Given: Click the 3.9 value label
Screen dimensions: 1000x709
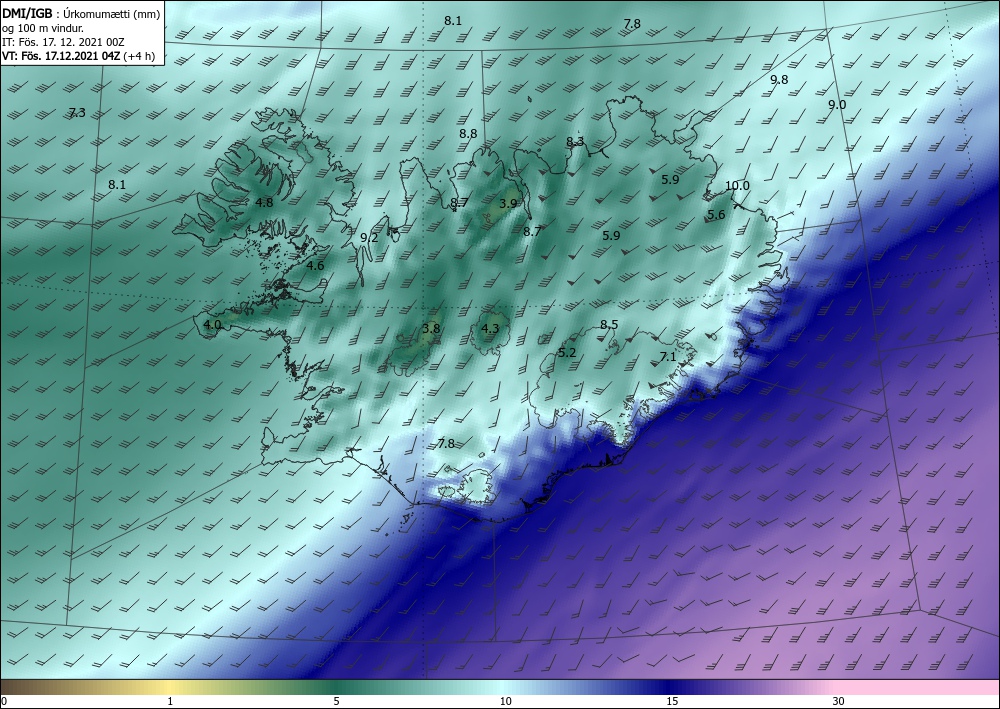Looking at the screenshot, I should click(508, 203).
